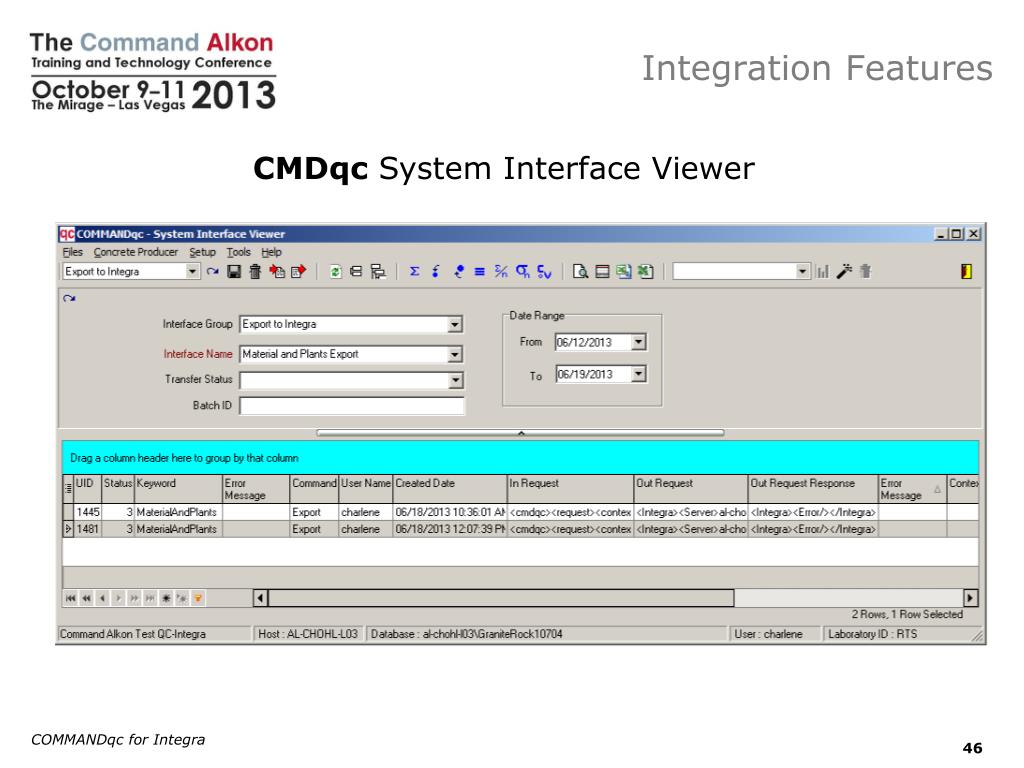This screenshot has height=768, width=1024.
Task: Click the asterisk new record icon
Action: point(166,598)
